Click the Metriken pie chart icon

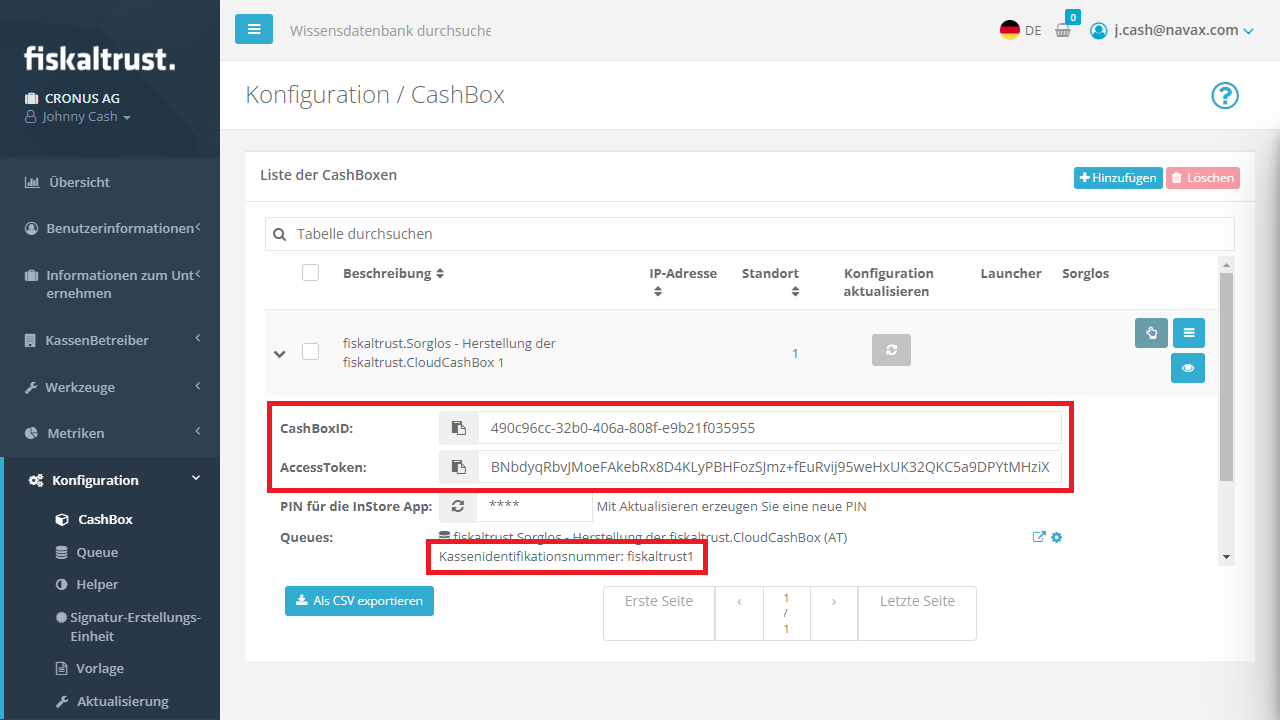[31, 433]
